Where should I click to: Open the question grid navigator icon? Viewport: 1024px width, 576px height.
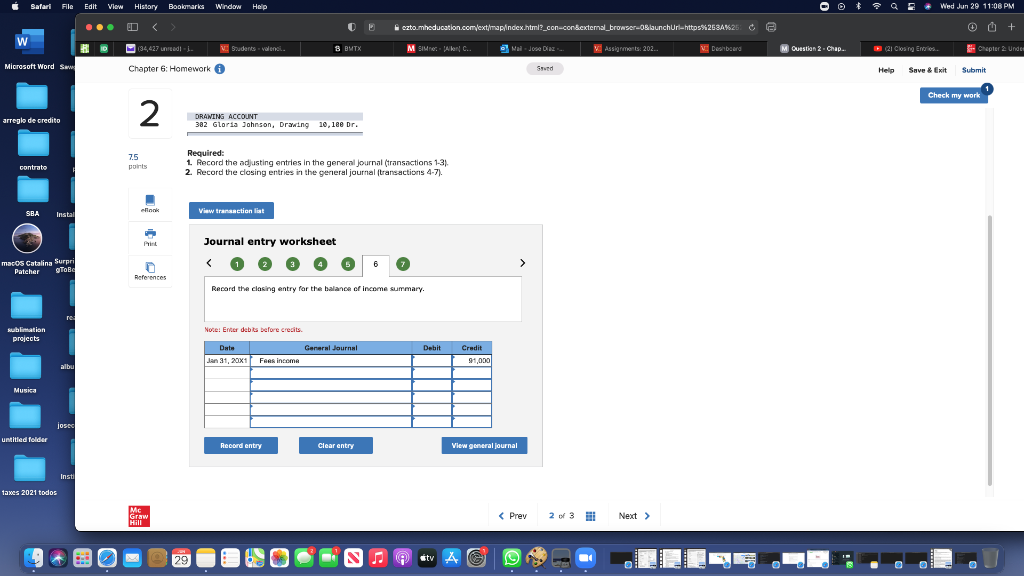pyautogui.click(x=590, y=516)
